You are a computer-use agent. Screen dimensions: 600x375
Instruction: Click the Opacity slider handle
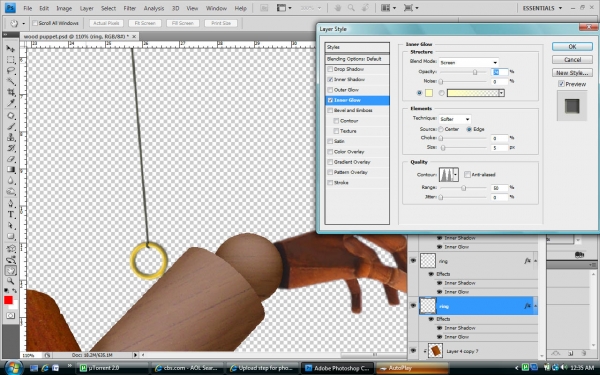click(474, 72)
